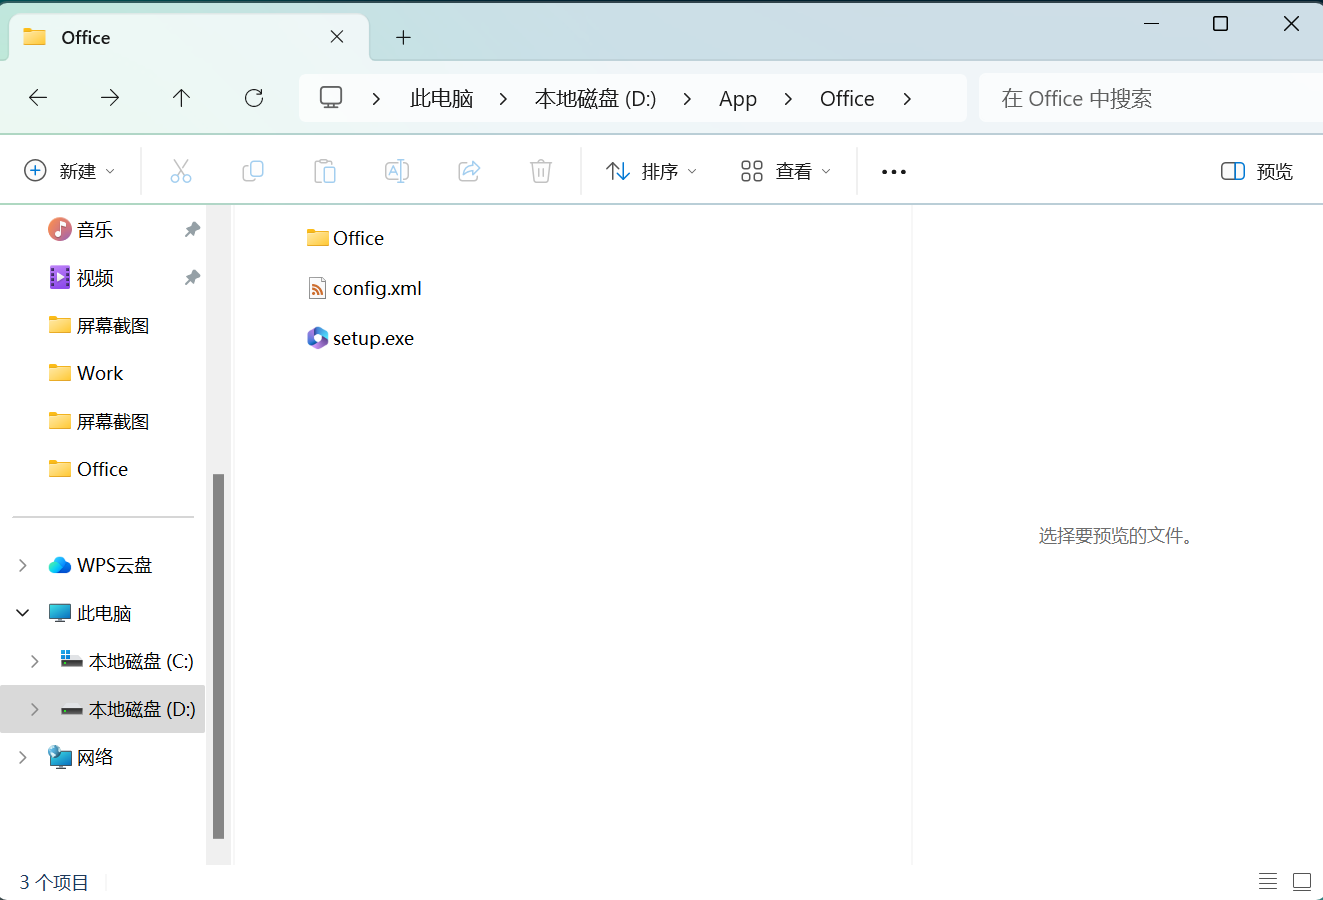
Task: Switch to details list view icon
Action: (x=1268, y=881)
